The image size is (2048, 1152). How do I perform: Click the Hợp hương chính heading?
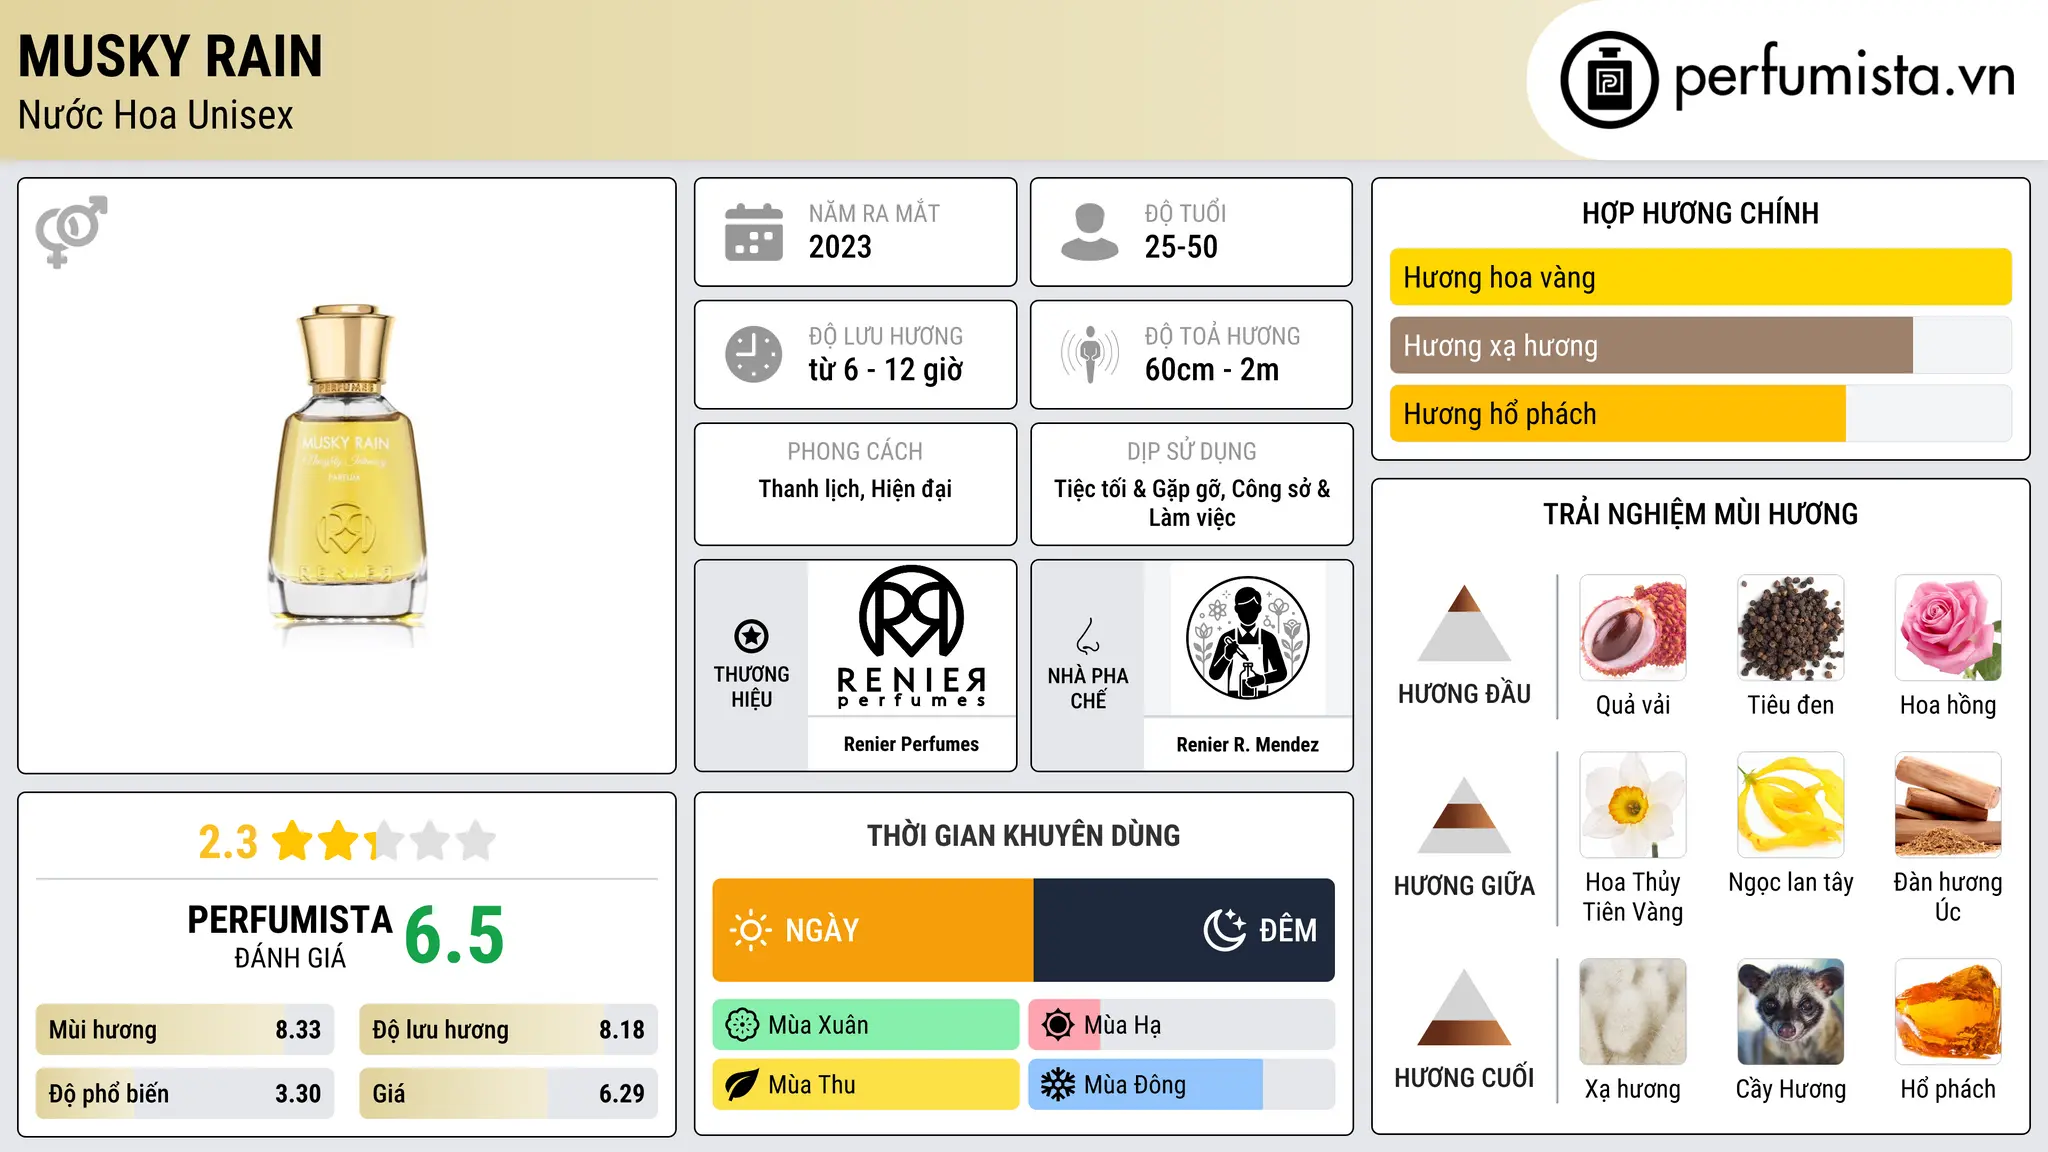pyautogui.click(x=1700, y=213)
